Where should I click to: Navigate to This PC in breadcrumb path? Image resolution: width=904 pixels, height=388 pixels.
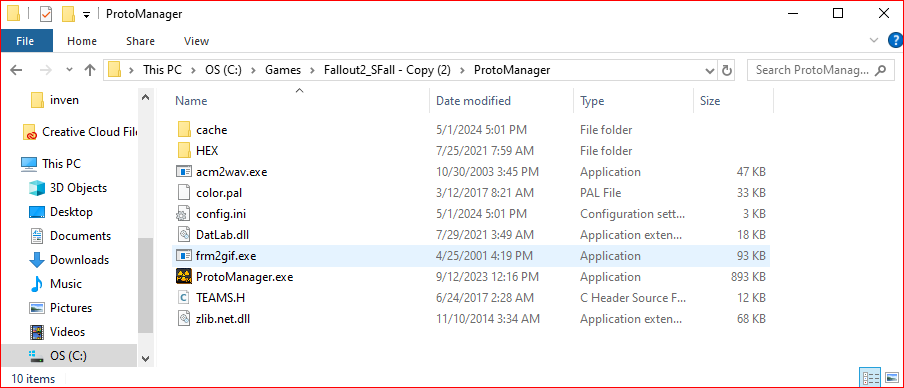point(162,70)
